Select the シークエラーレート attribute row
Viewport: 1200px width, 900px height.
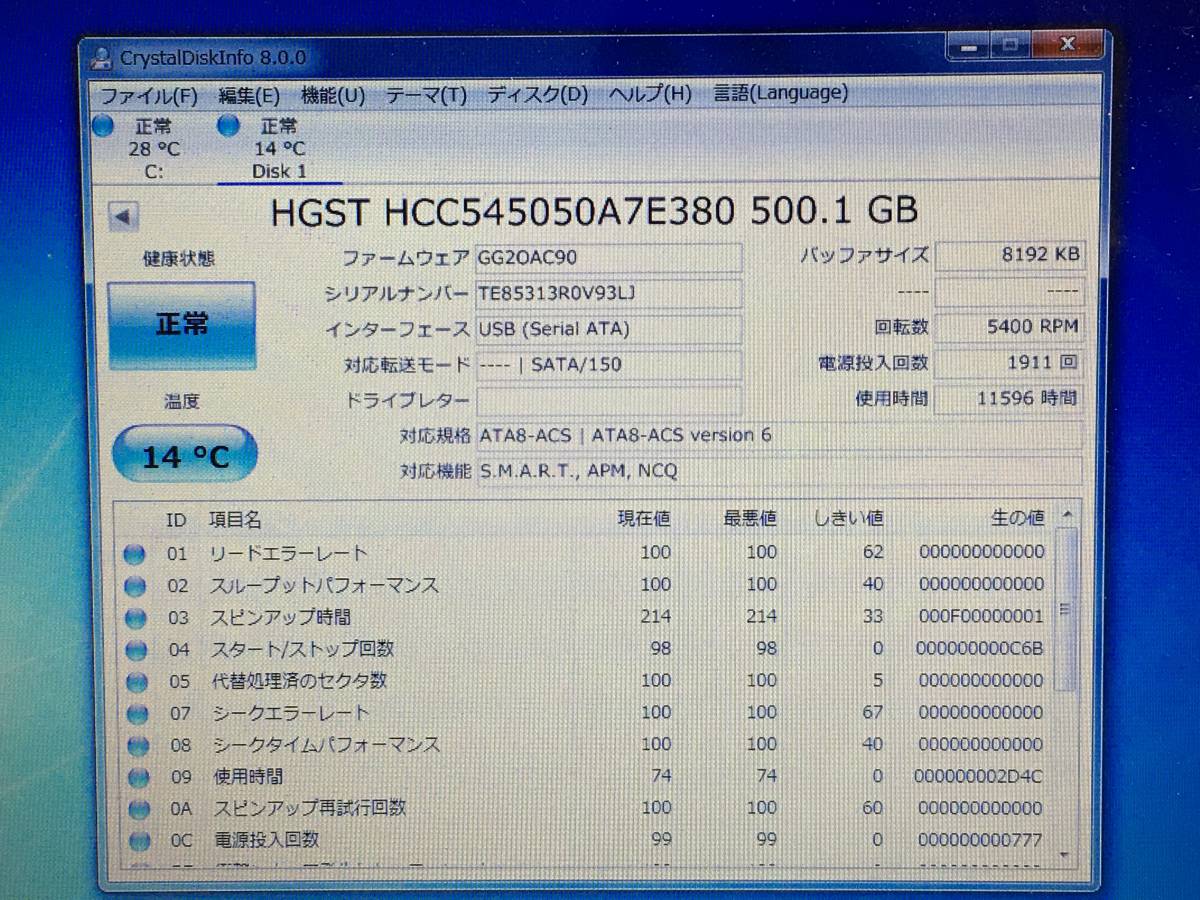[585, 713]
